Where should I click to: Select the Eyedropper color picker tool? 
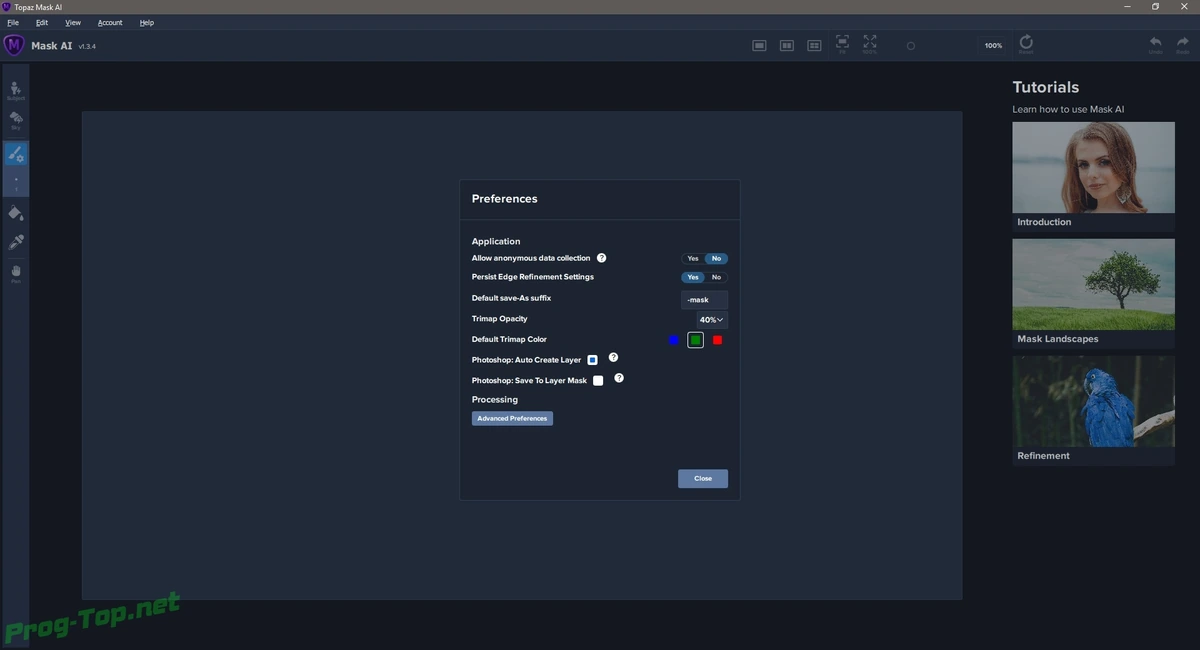pyautogui.click(x=16, y=242)
